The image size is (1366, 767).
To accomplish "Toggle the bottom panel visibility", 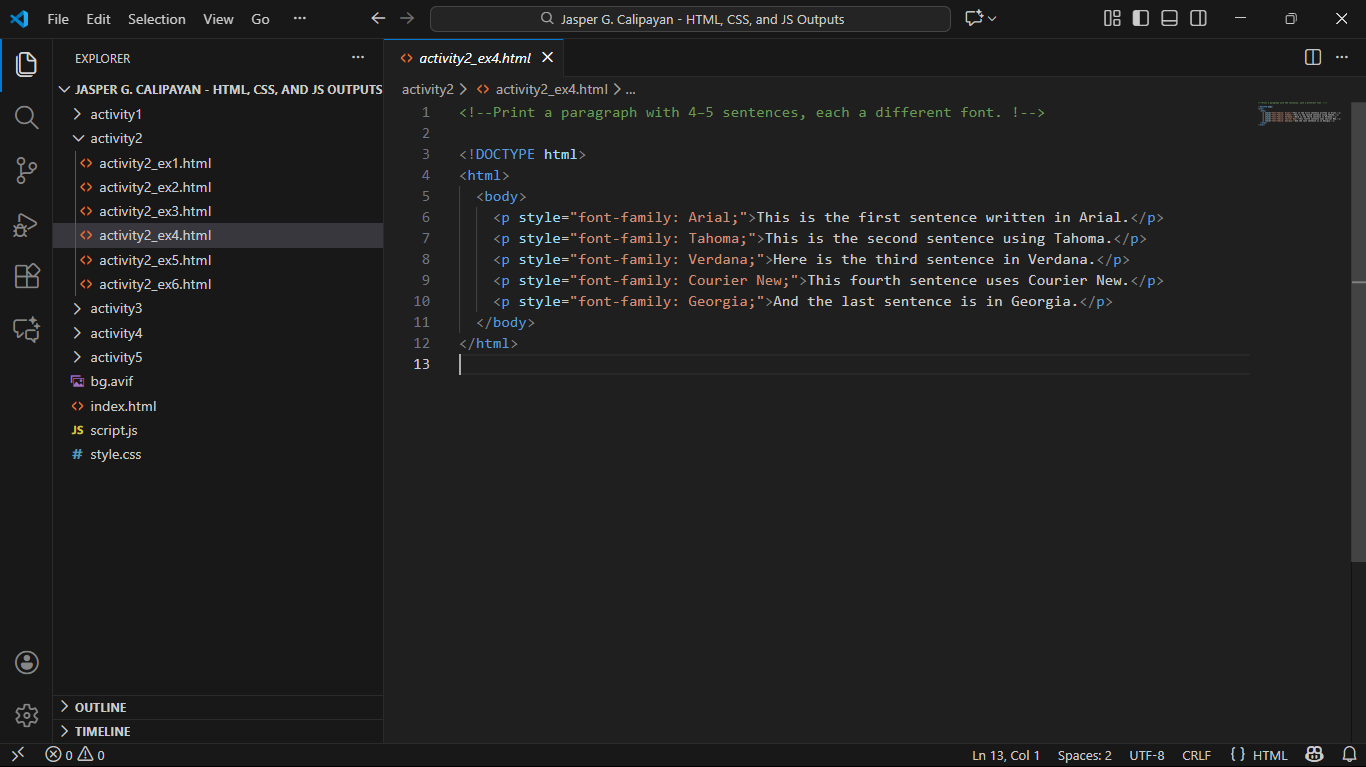I will point(1169,19).
